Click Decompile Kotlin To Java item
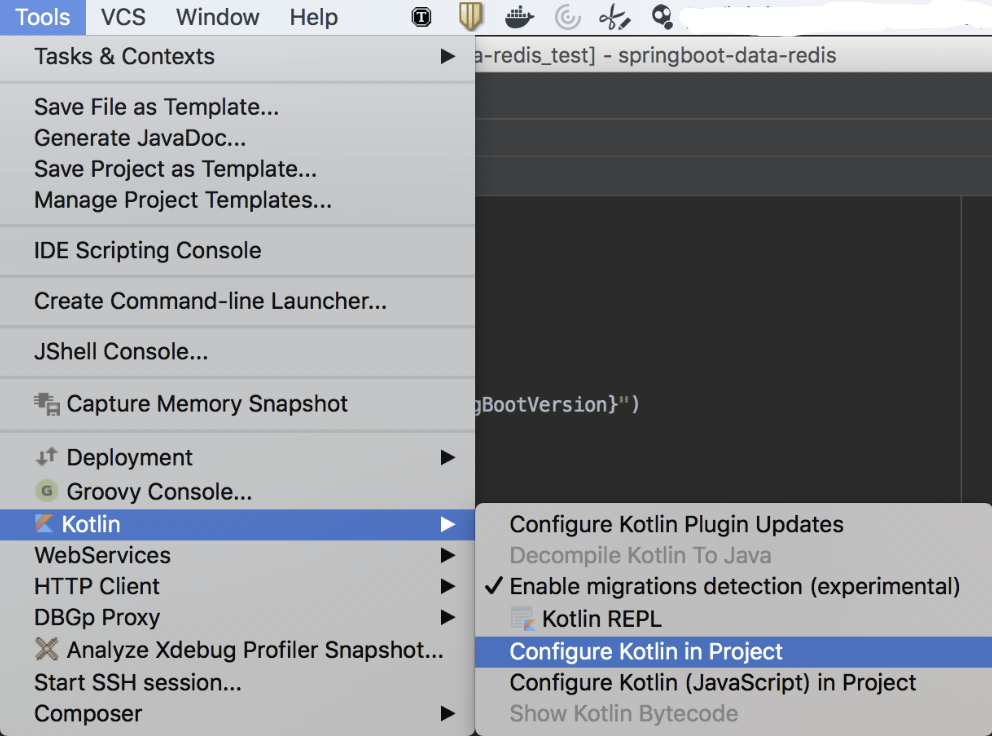The height and width of the screenshot is (736, 992). coord(733,556)
